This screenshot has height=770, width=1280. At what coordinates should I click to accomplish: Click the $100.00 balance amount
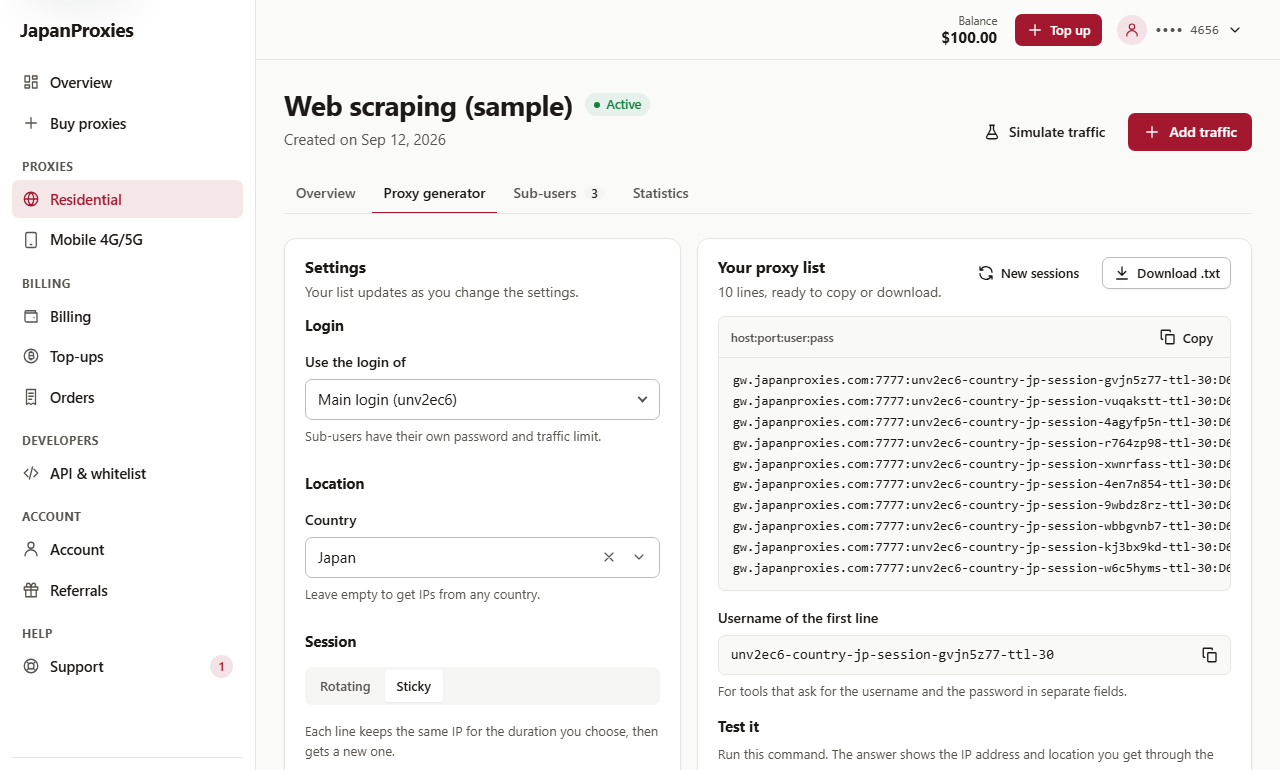[x=969, y=38]
